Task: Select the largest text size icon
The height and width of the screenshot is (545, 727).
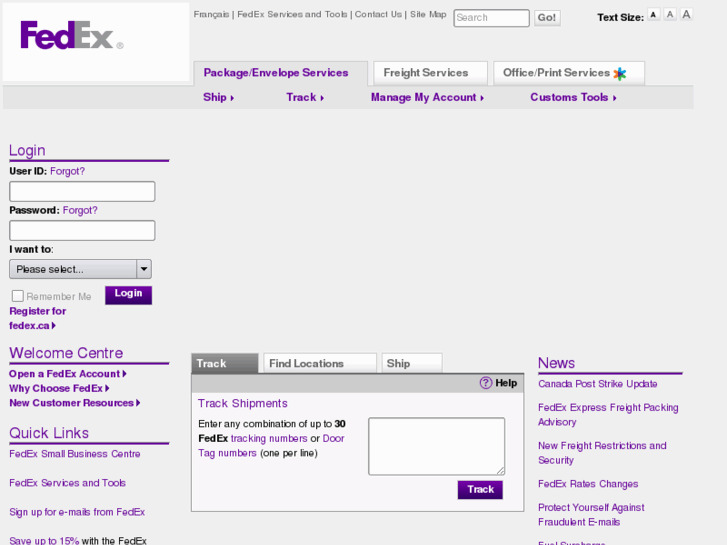Action: click(x=686, y=14)
